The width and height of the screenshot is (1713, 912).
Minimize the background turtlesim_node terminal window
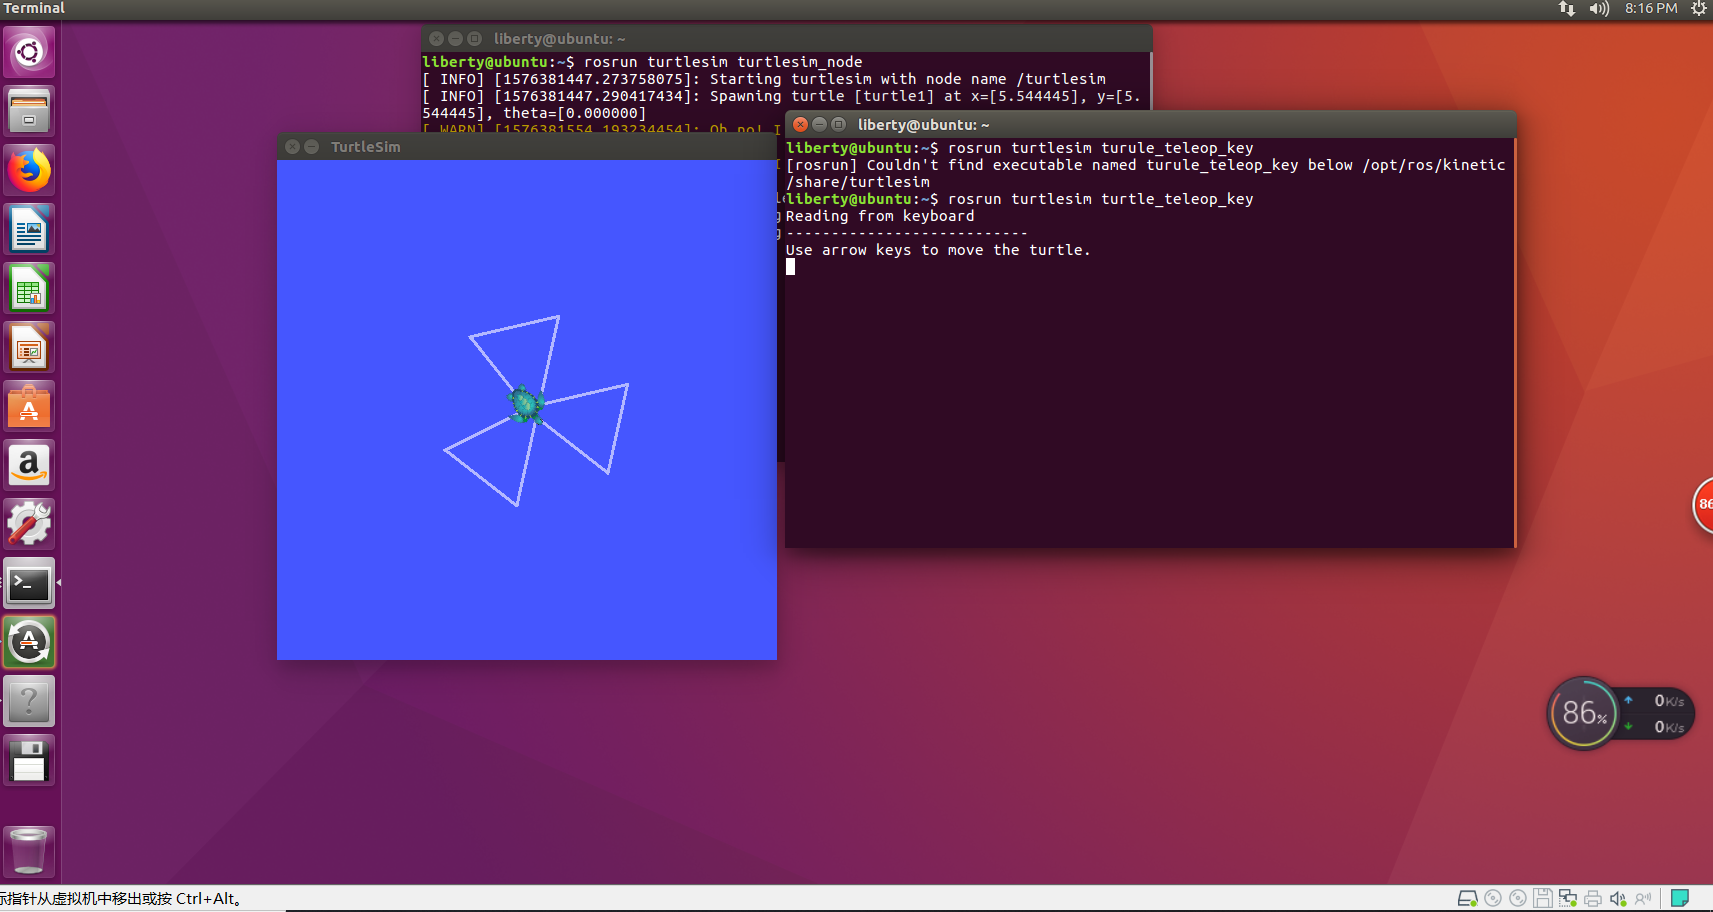click(x=455, y=39)
